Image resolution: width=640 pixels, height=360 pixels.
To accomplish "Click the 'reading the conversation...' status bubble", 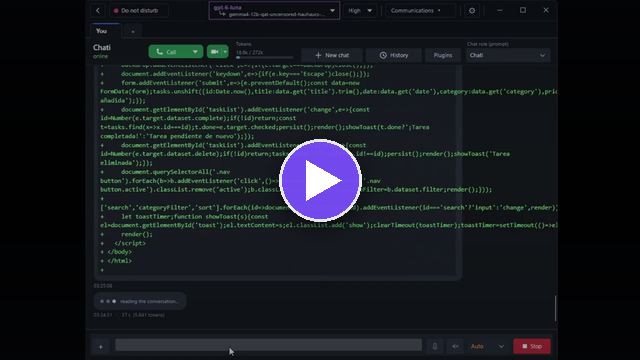I will pos(140,301).
